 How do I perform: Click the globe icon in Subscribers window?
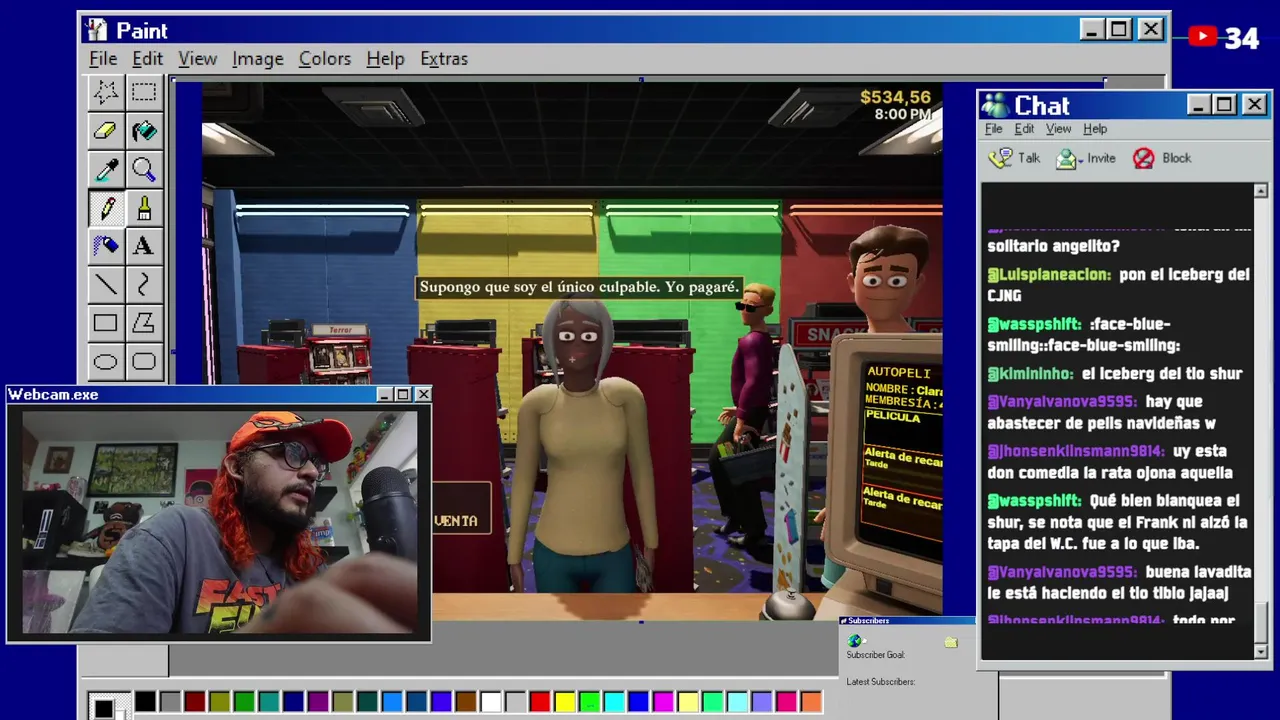tap(854, 641)
